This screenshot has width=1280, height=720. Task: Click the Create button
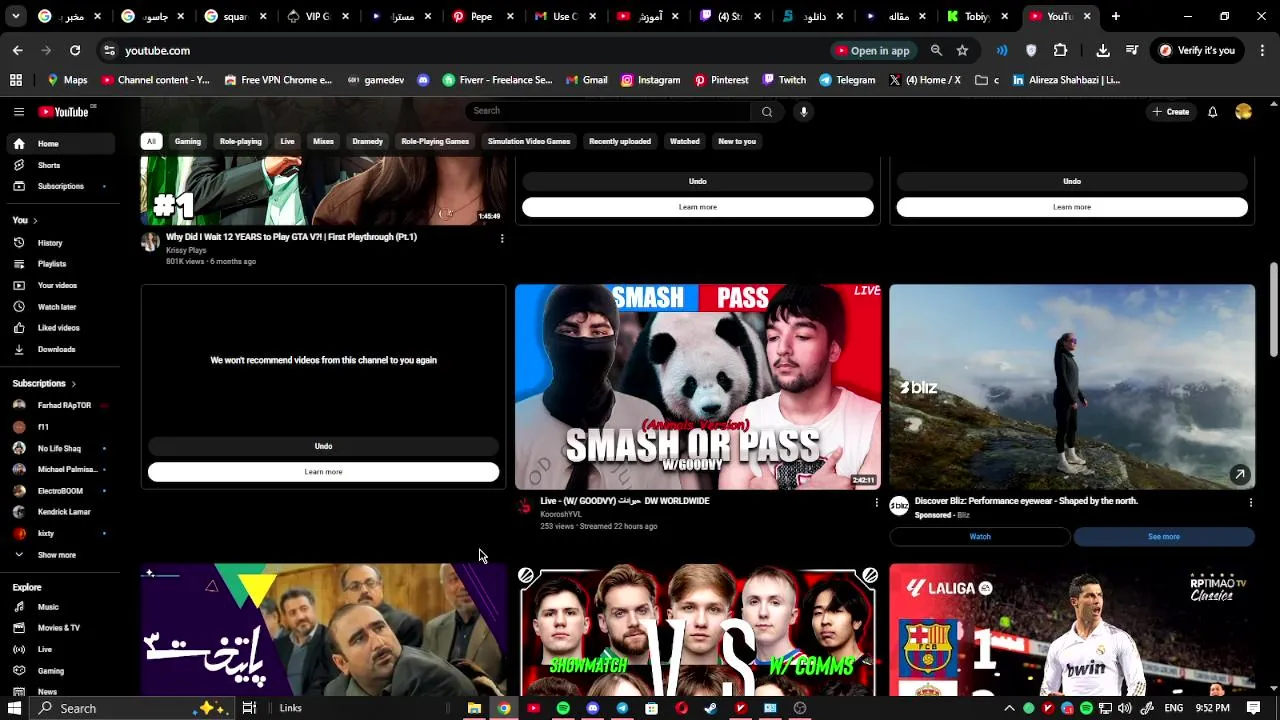(x=1171, y=112)
